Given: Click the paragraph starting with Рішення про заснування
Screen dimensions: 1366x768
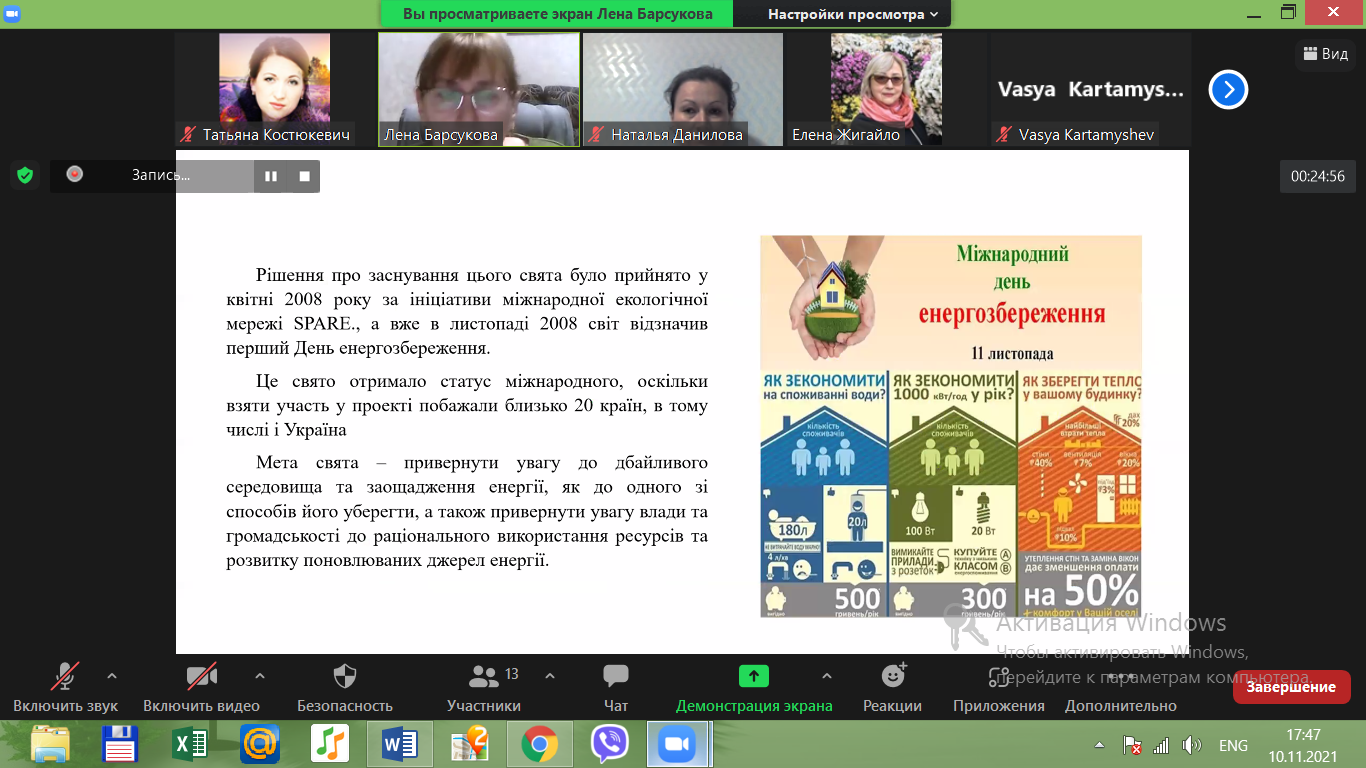Looking at the screenshot, I should 467,312.
